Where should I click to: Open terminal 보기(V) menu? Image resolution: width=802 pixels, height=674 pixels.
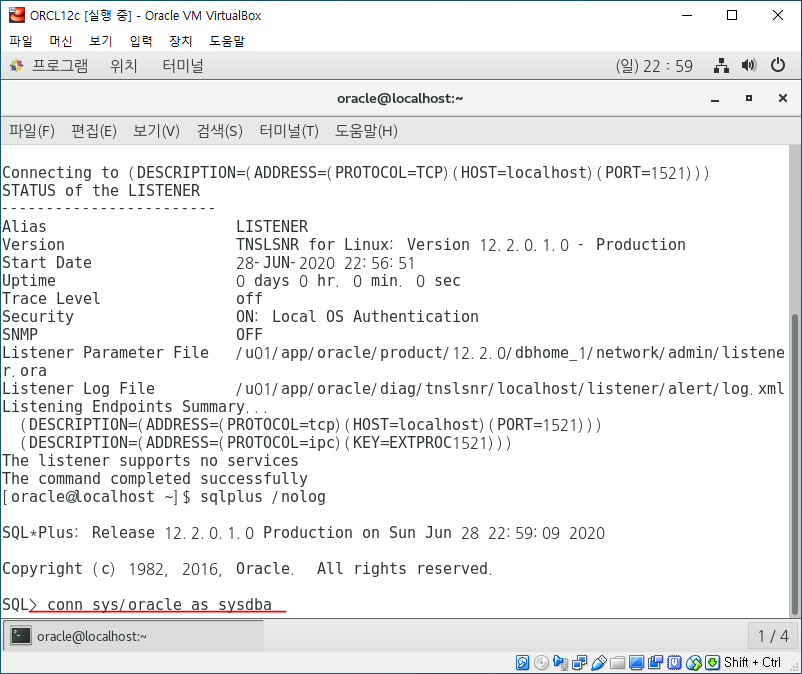(x=156, y=131)
